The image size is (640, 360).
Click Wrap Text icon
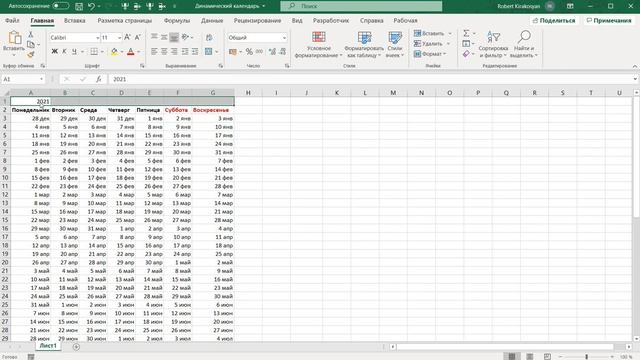(209, 38)
